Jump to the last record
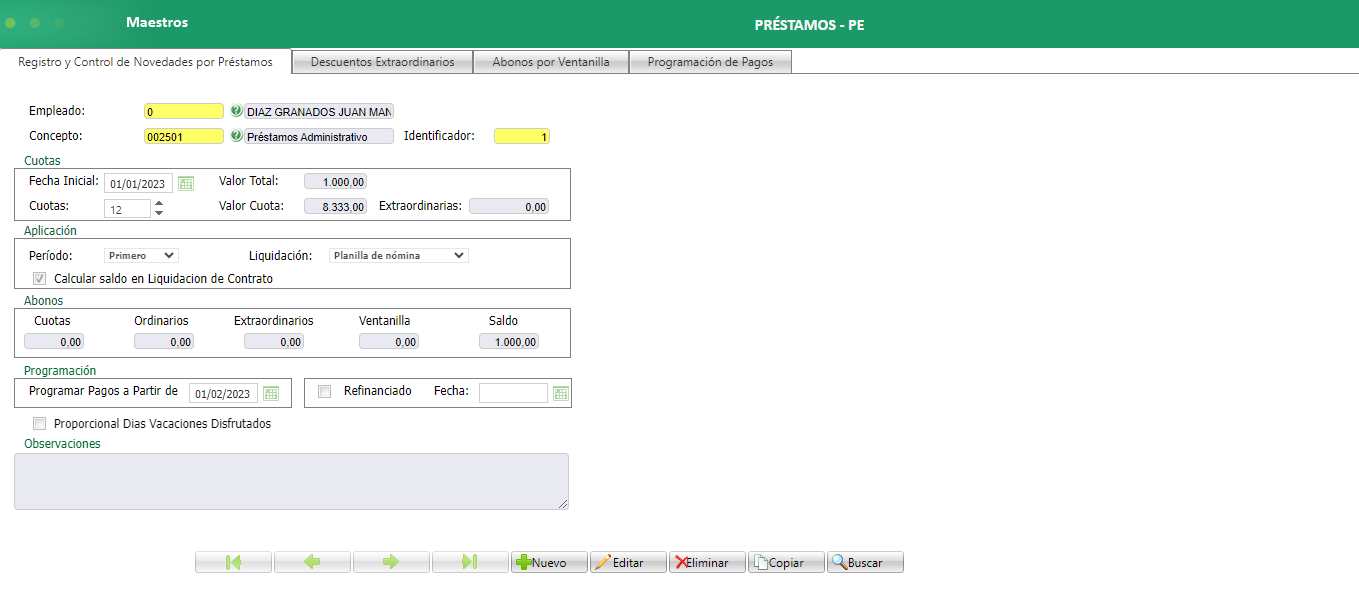Viewport: 1359px width, 594px height. coord(470,561)
